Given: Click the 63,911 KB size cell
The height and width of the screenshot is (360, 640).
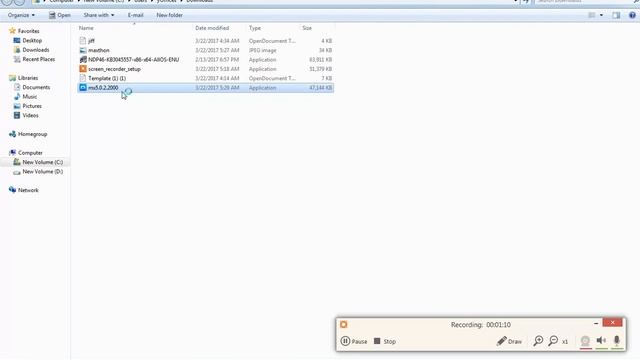Looking at the screenshot, I should [320, 60].
